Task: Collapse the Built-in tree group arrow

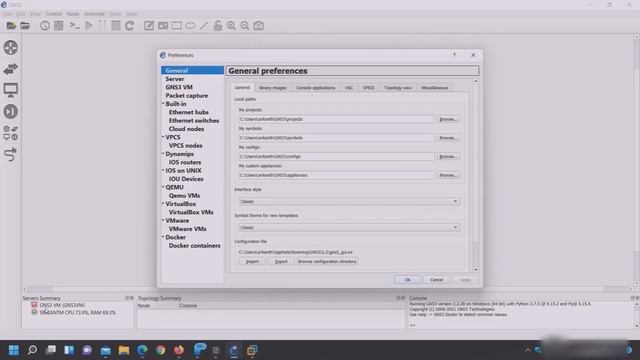Action: coord(163,104)
